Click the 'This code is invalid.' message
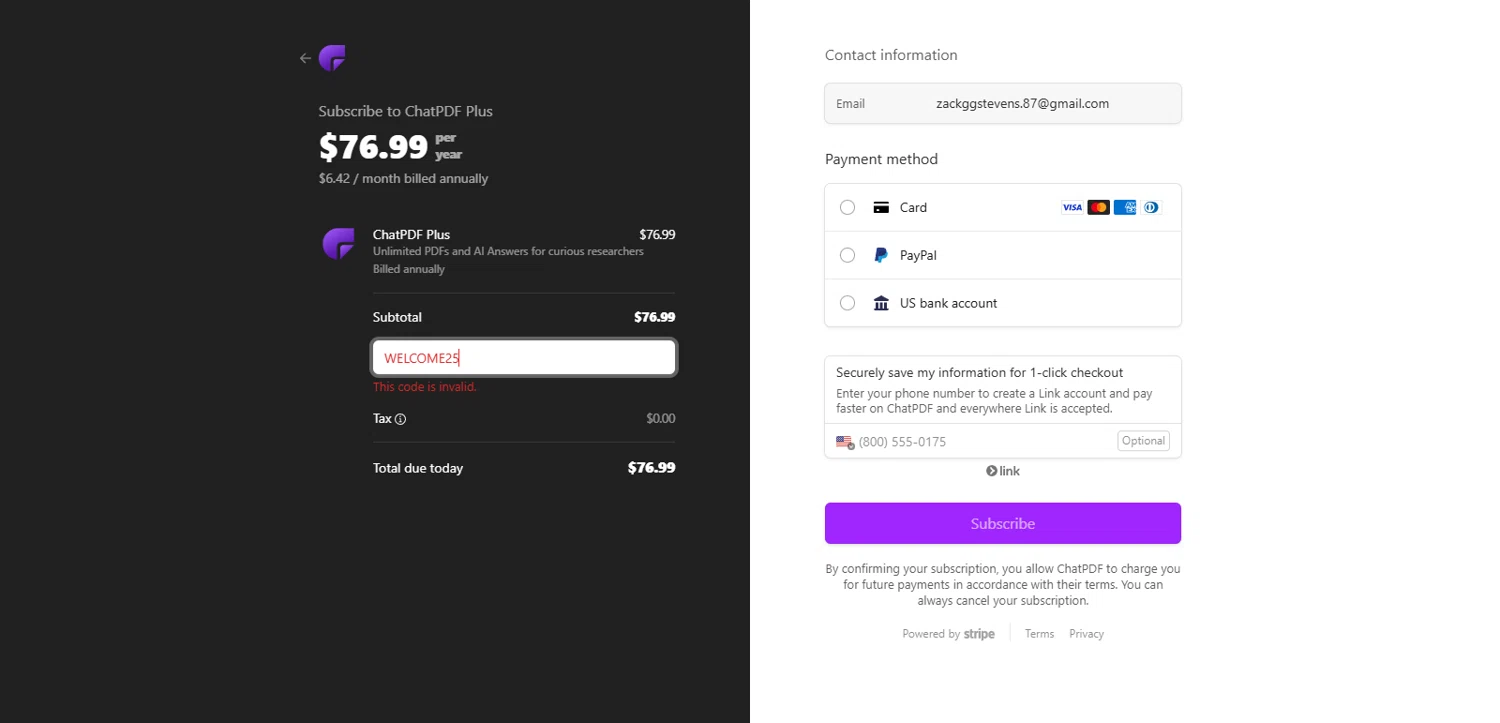1500x723 pixels. coord(425,387)
